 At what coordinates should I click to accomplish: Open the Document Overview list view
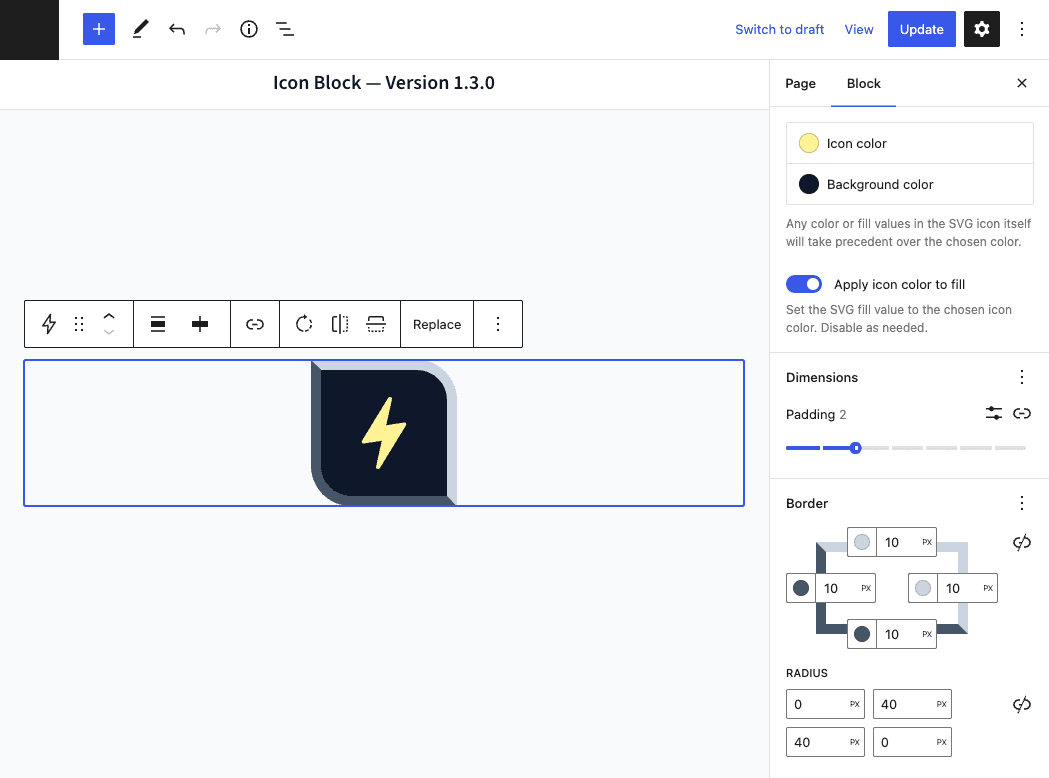tap(285, 29)
